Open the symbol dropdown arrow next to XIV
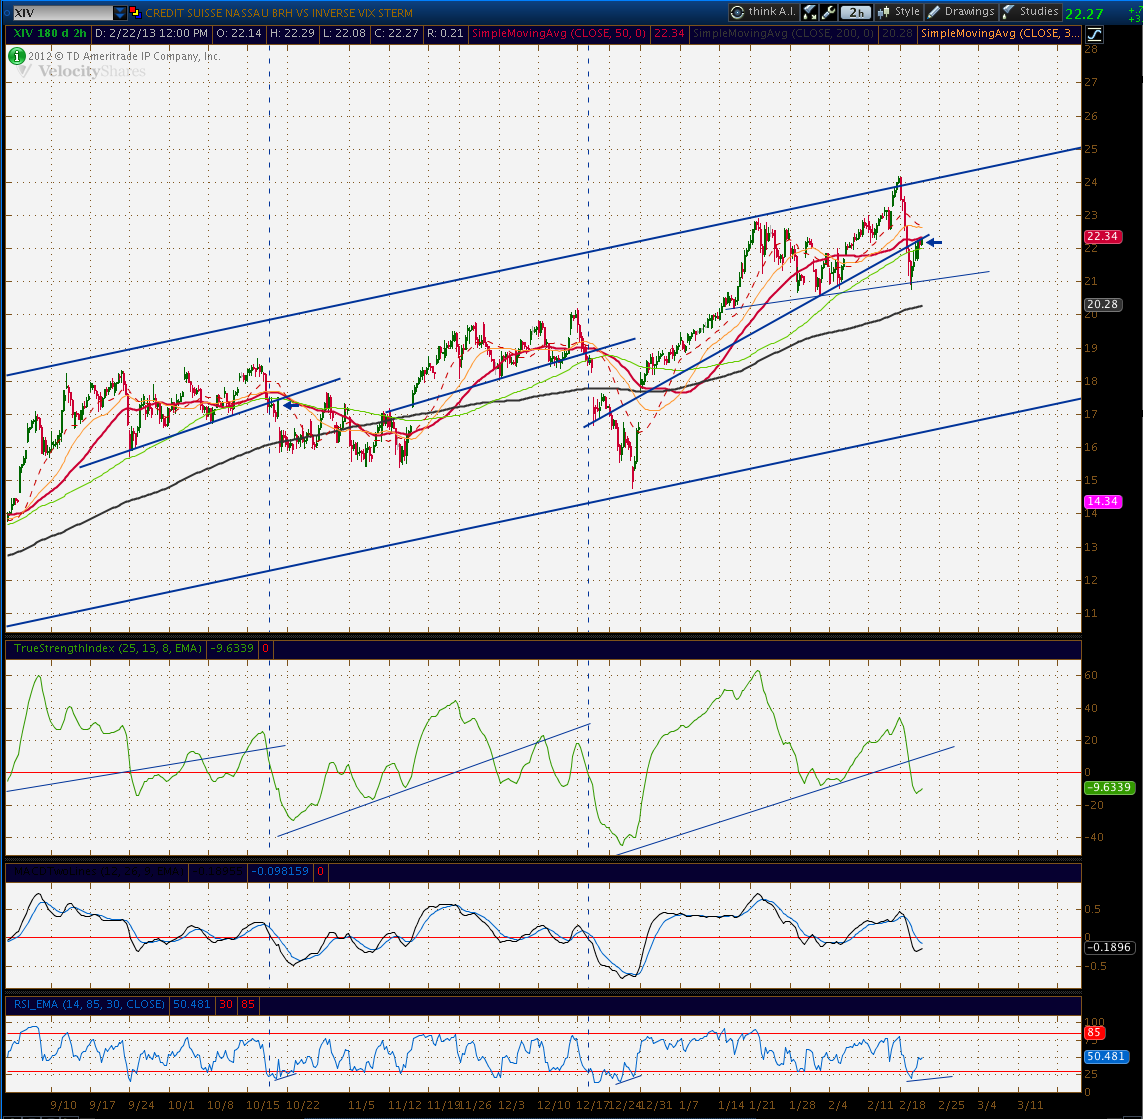1143x1119 pixels. (x=120, y=12)
